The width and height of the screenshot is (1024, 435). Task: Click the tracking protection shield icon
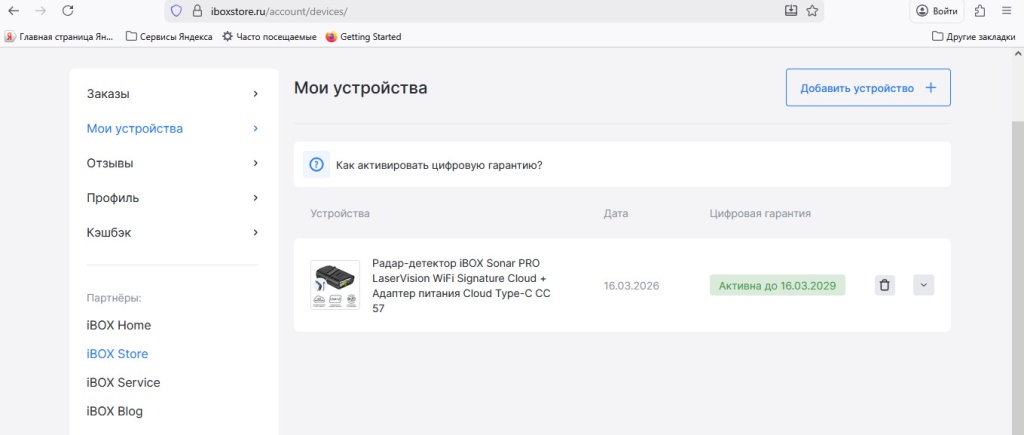(176, 11)
